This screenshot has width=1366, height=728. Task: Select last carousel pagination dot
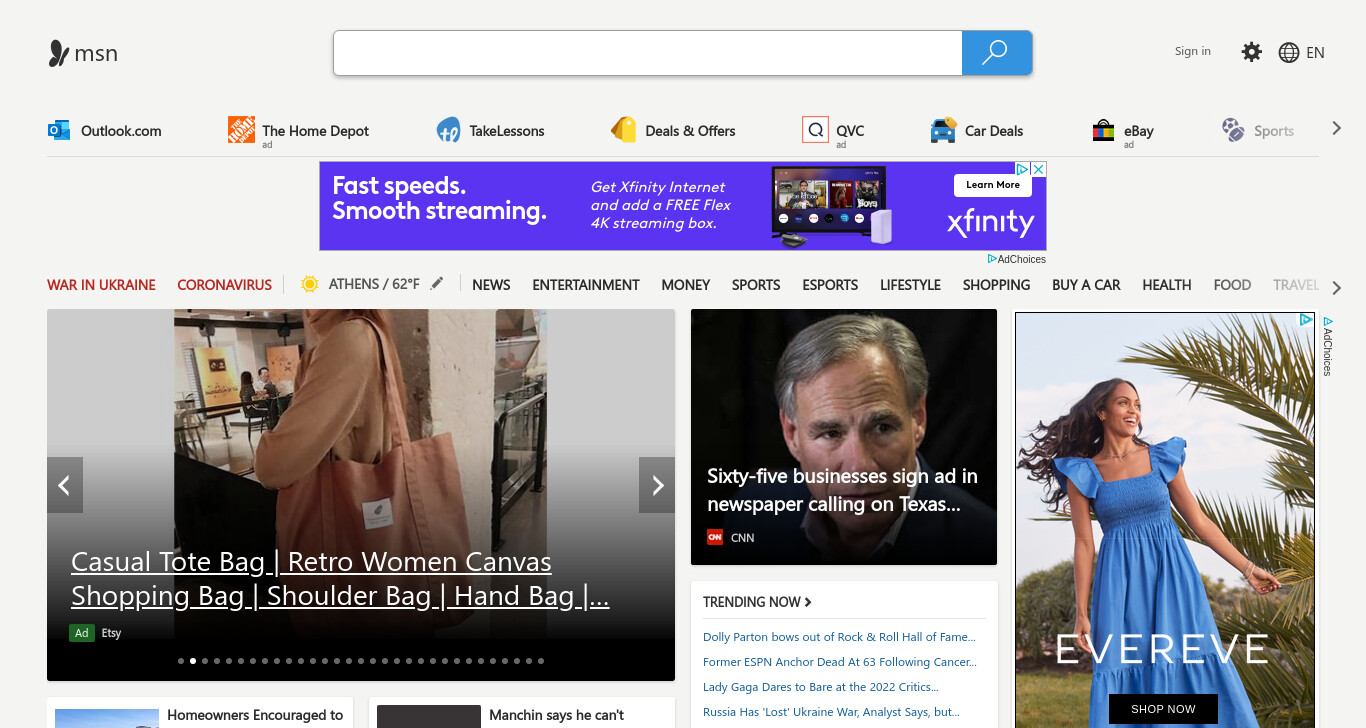[541, 661]
